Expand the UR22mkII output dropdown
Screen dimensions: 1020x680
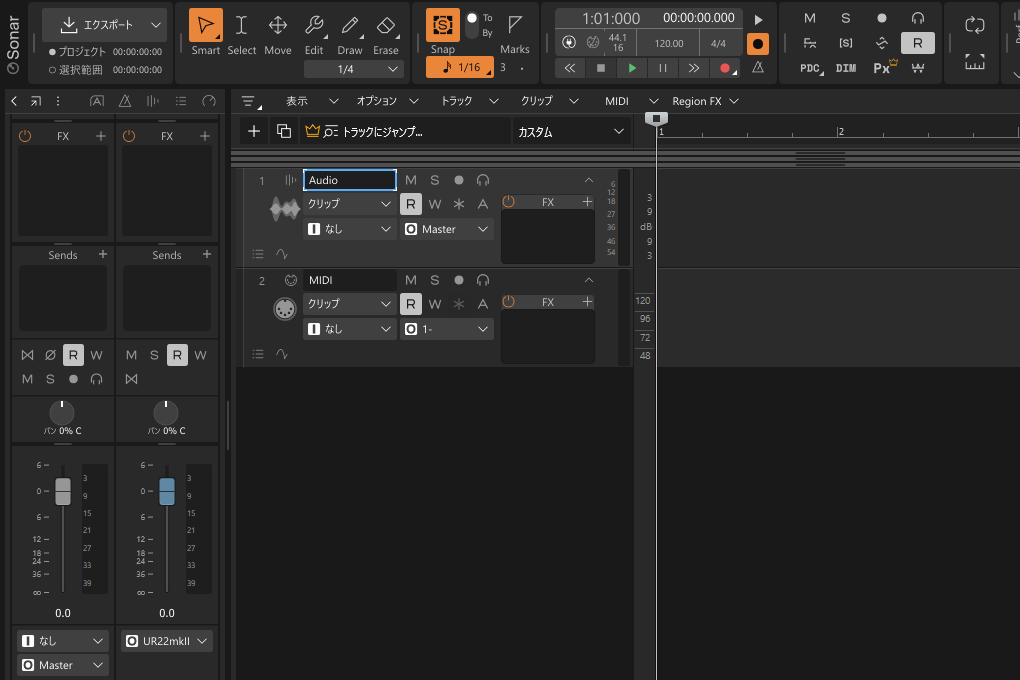click(167, 641)
